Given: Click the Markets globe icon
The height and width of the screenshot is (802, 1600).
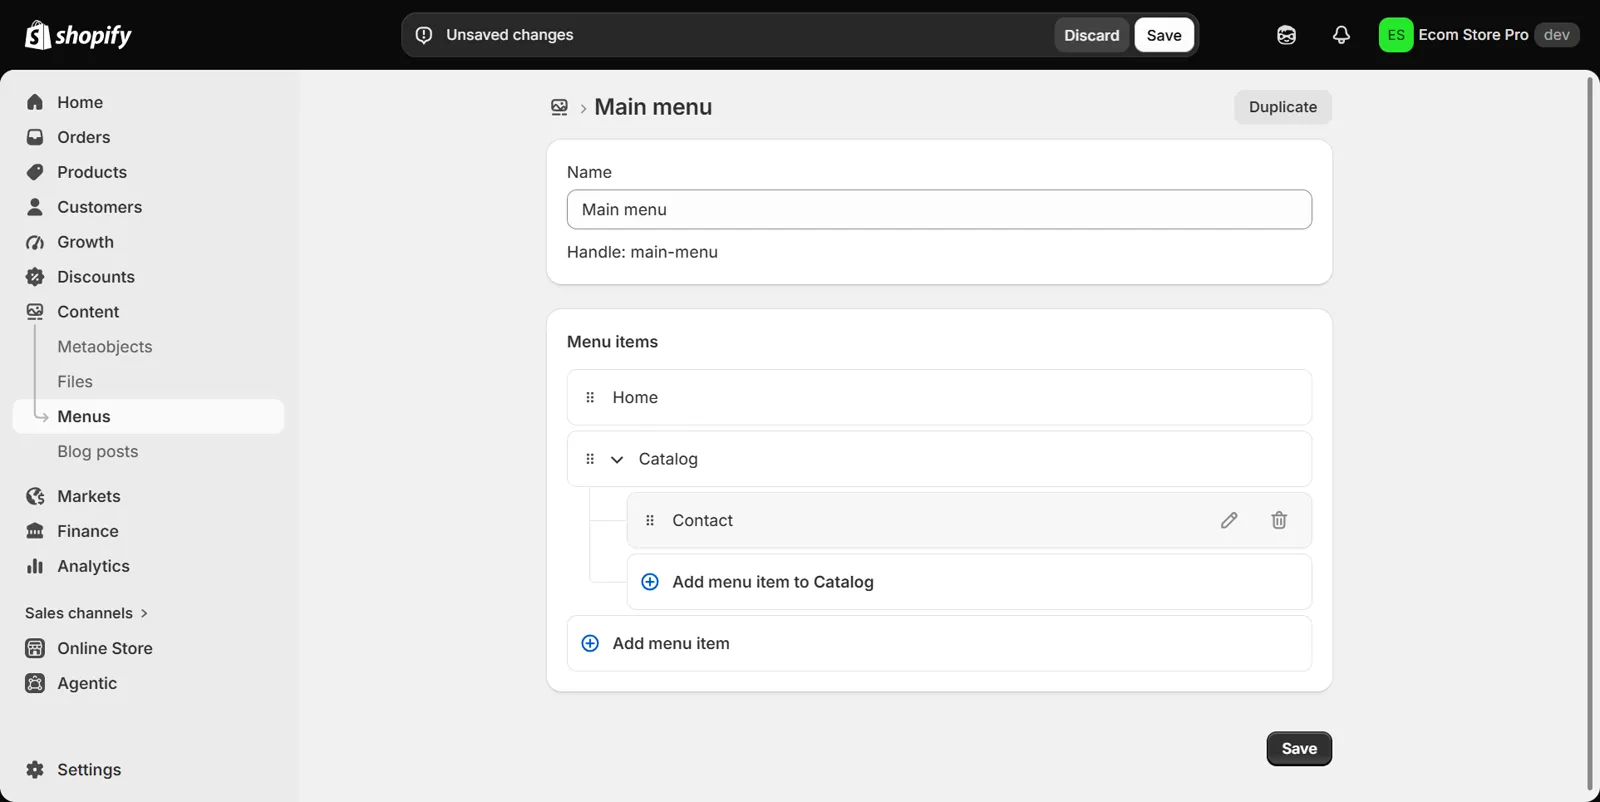Looking at the screenshot, I should (x=35, y=496).
